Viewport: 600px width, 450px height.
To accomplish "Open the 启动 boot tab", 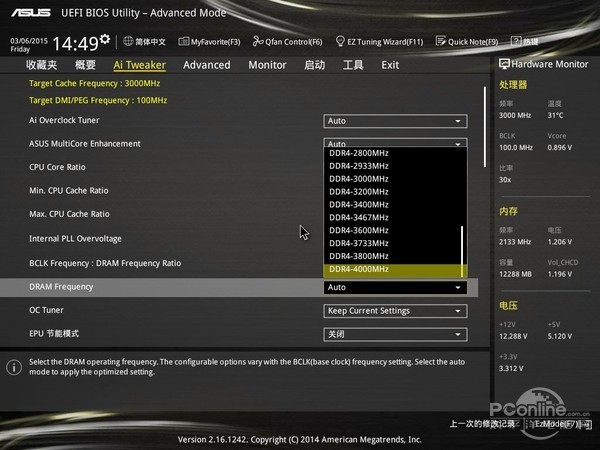I will tap(314, 65).
